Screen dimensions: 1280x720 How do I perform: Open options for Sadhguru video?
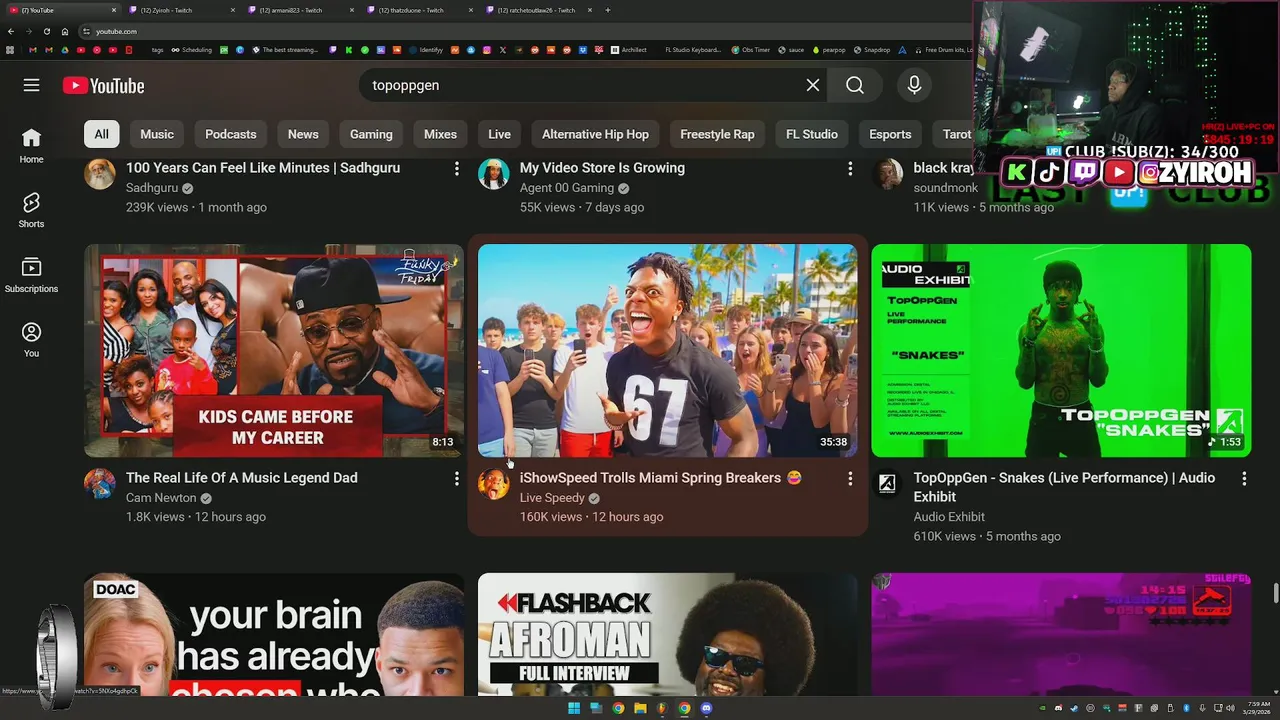point(457,168)
